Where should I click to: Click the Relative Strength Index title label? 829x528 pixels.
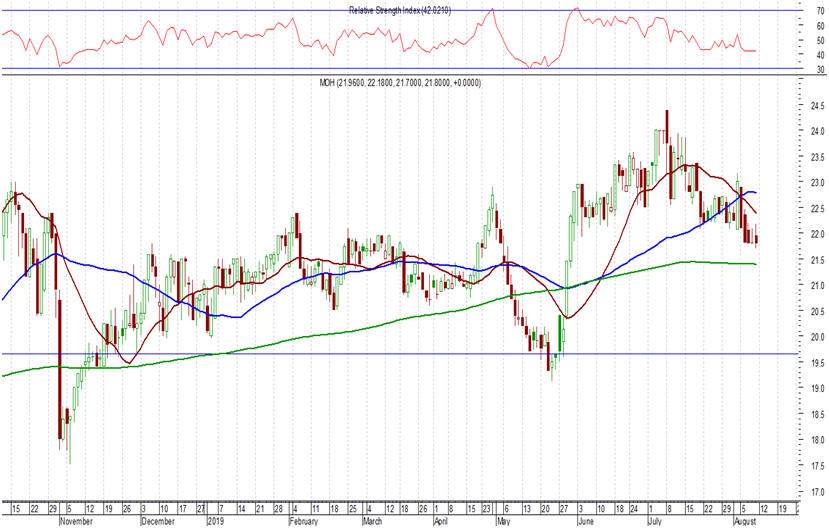(400, 10)
